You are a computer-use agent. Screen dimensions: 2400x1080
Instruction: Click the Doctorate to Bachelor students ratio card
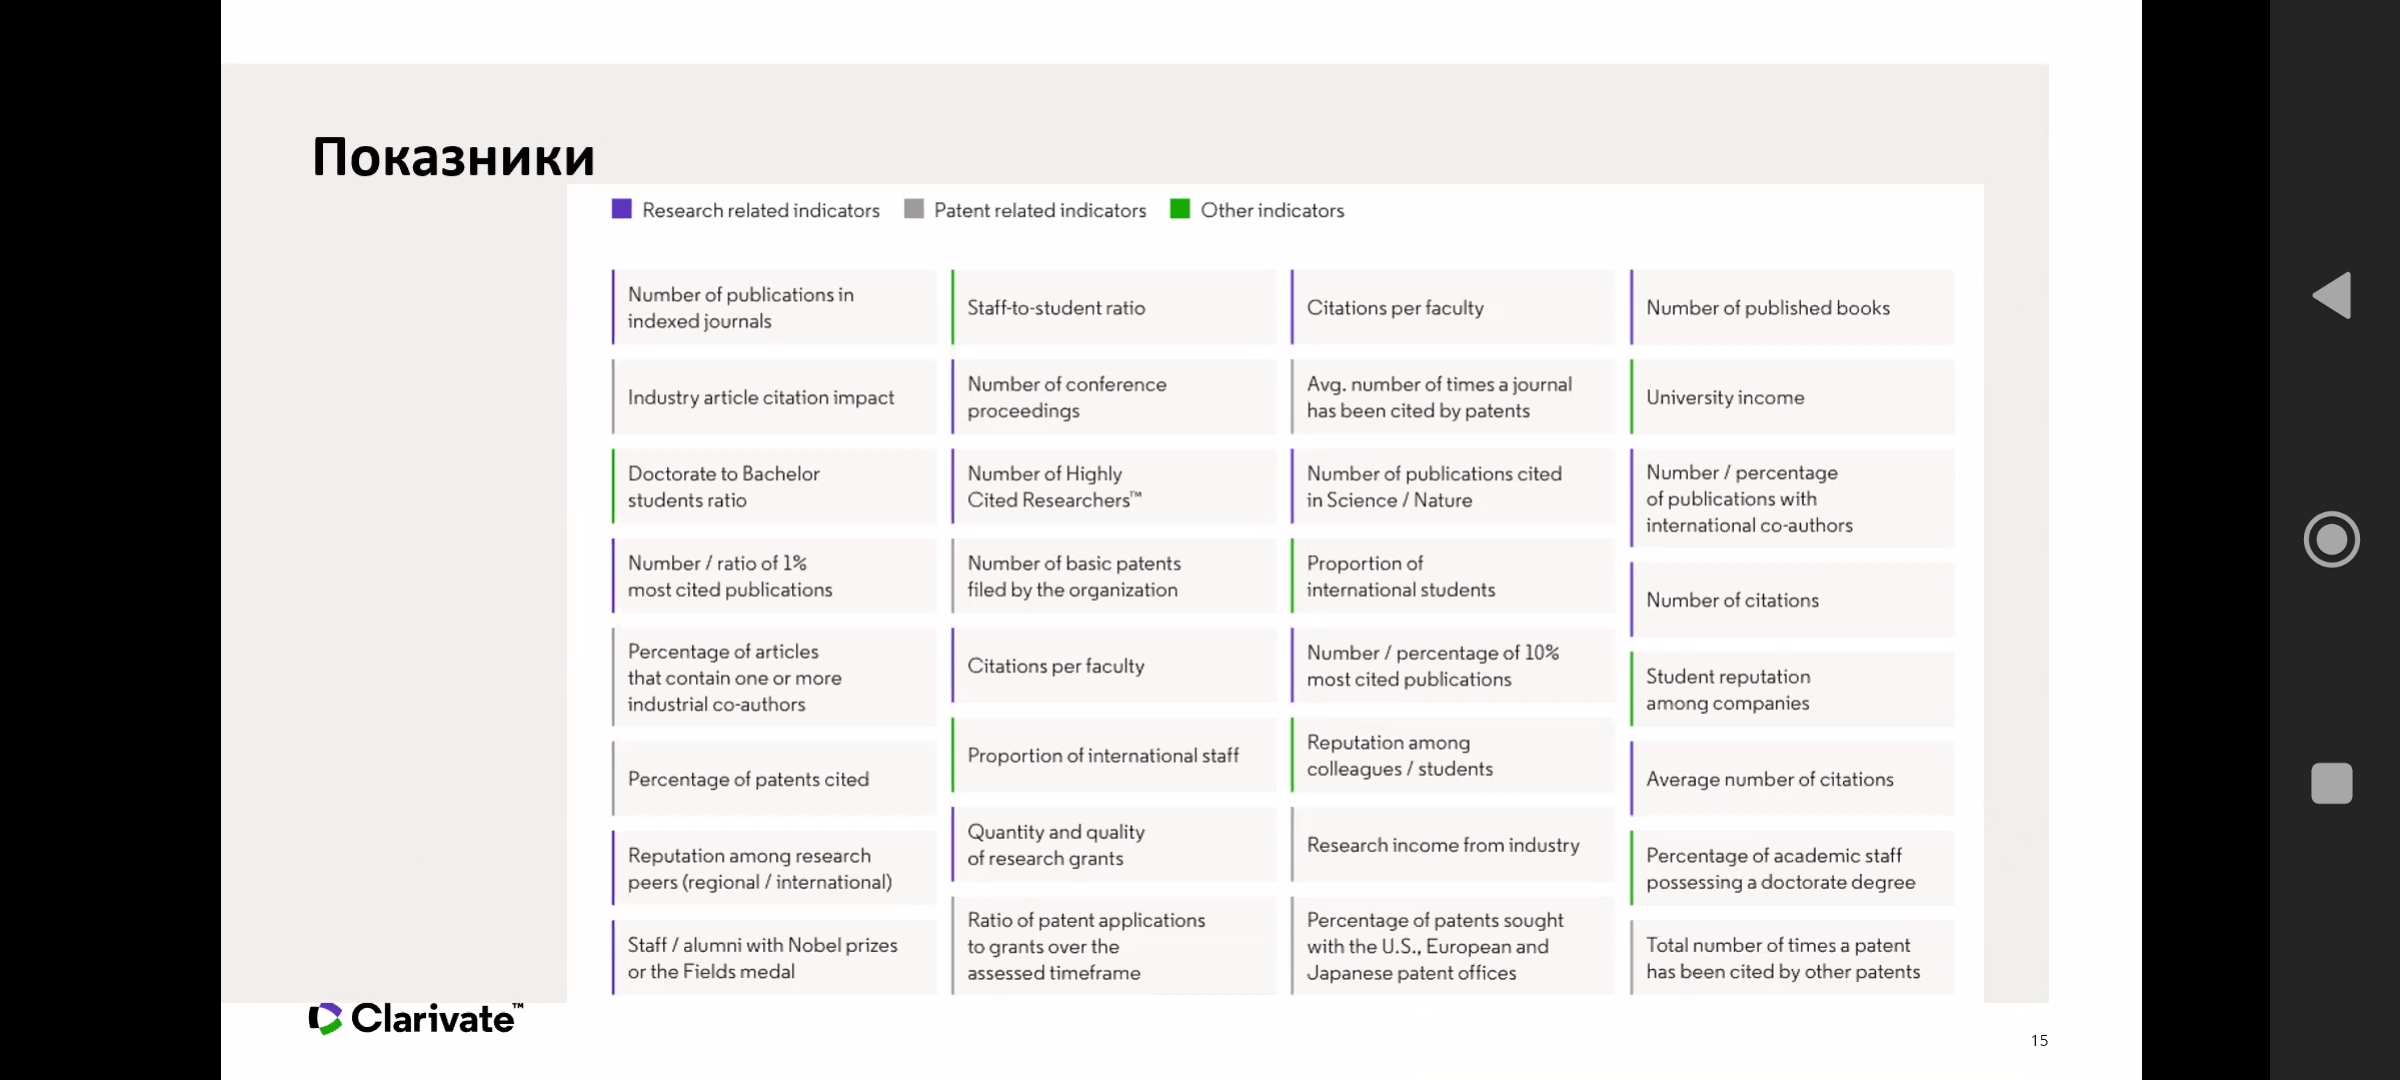[774, 487]
